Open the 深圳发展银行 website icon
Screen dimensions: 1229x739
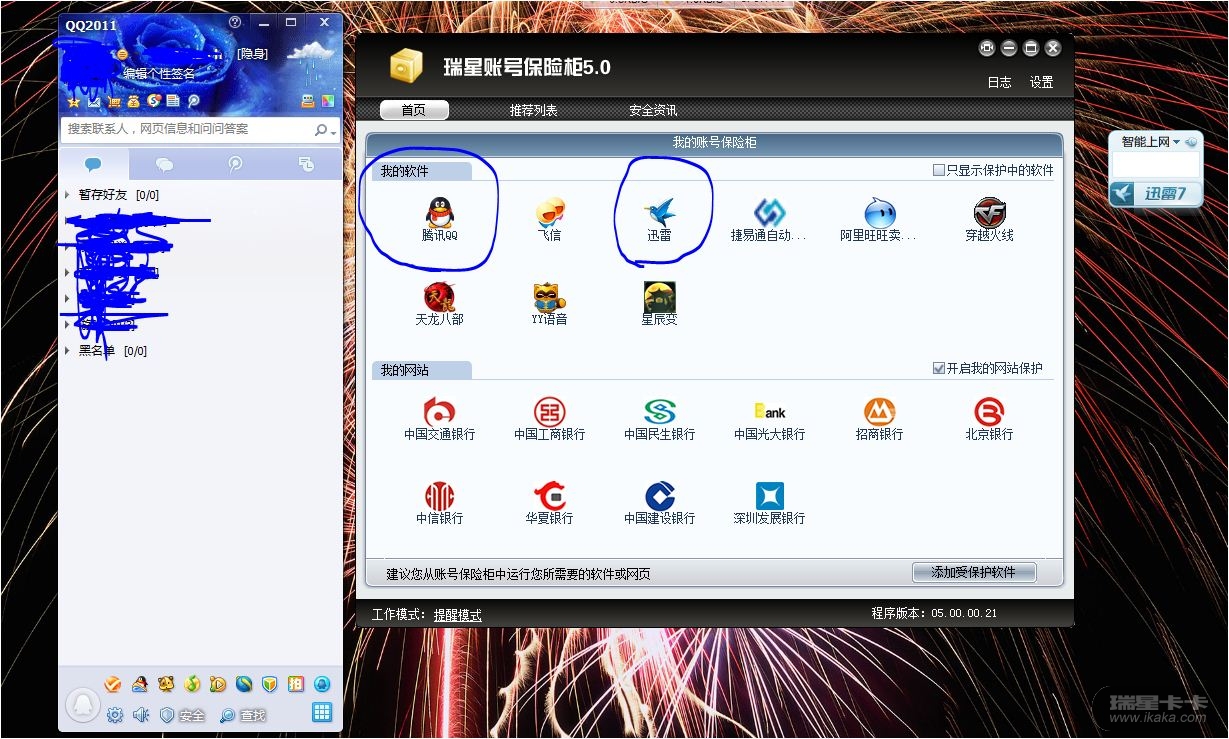coord(769,503)
